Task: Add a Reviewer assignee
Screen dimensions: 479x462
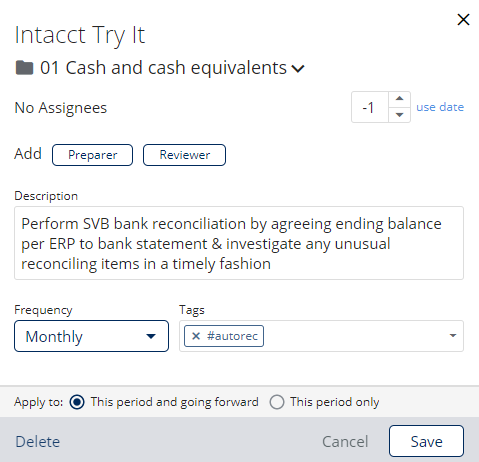Action: pyautogui.click(x=184, y=155)
